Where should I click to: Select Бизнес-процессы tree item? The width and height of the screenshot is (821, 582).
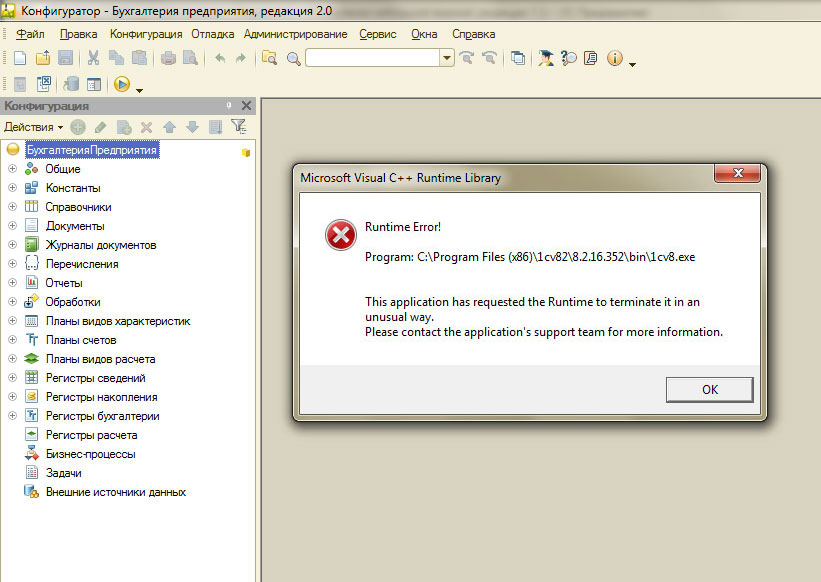point(91,454)
